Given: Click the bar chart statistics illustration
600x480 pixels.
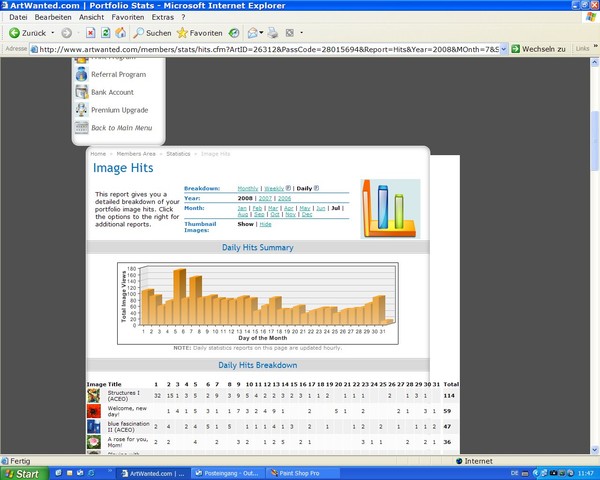Looking at the screenshot, I should tap(390, 209).
